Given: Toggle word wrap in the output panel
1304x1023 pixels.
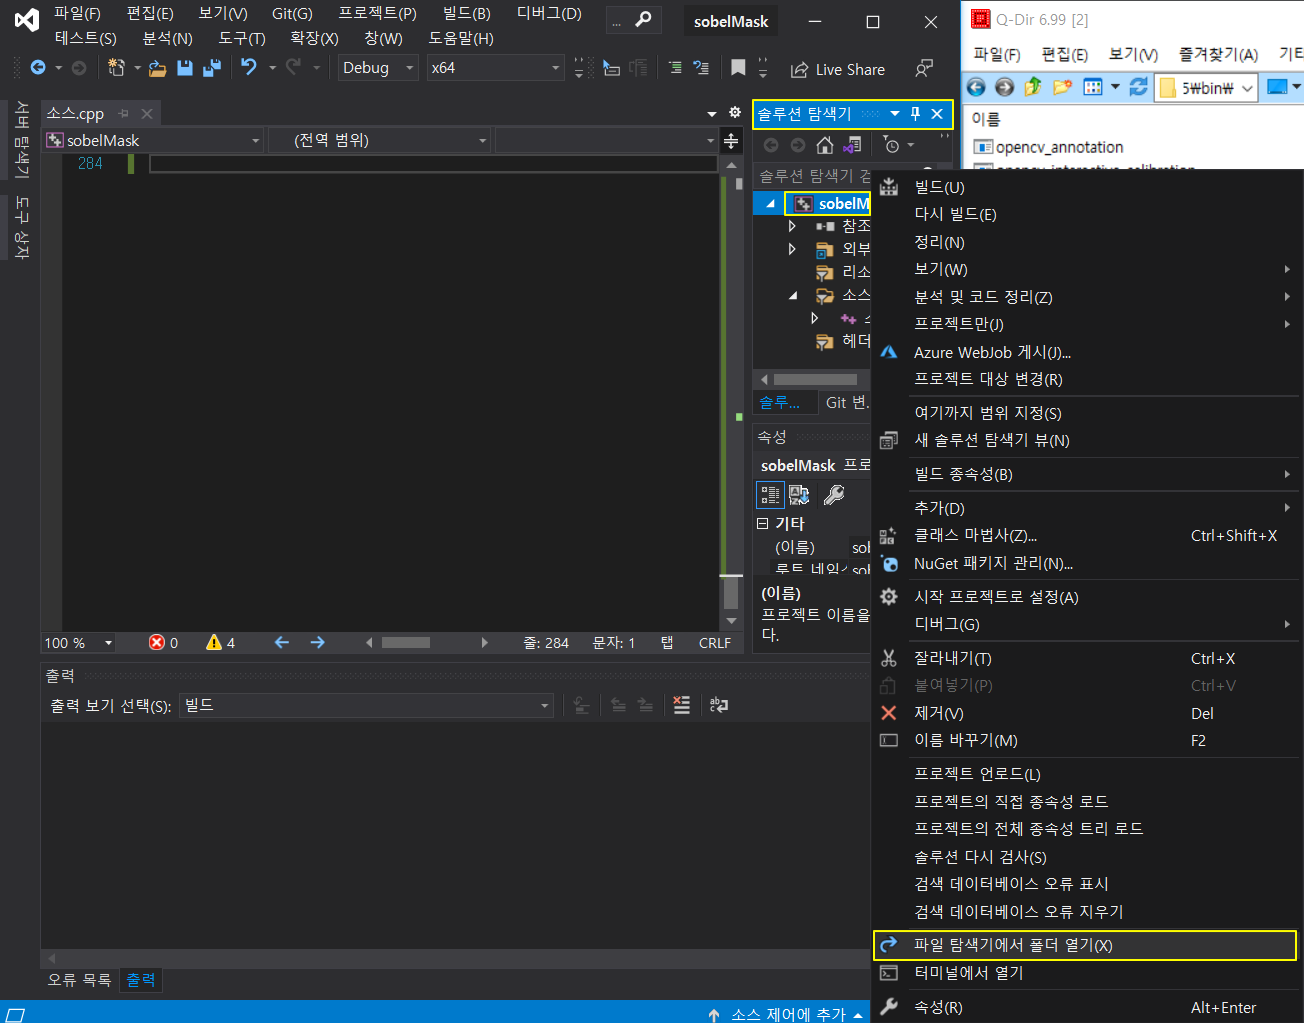Looking at the screenshot, I should (718, 705).
